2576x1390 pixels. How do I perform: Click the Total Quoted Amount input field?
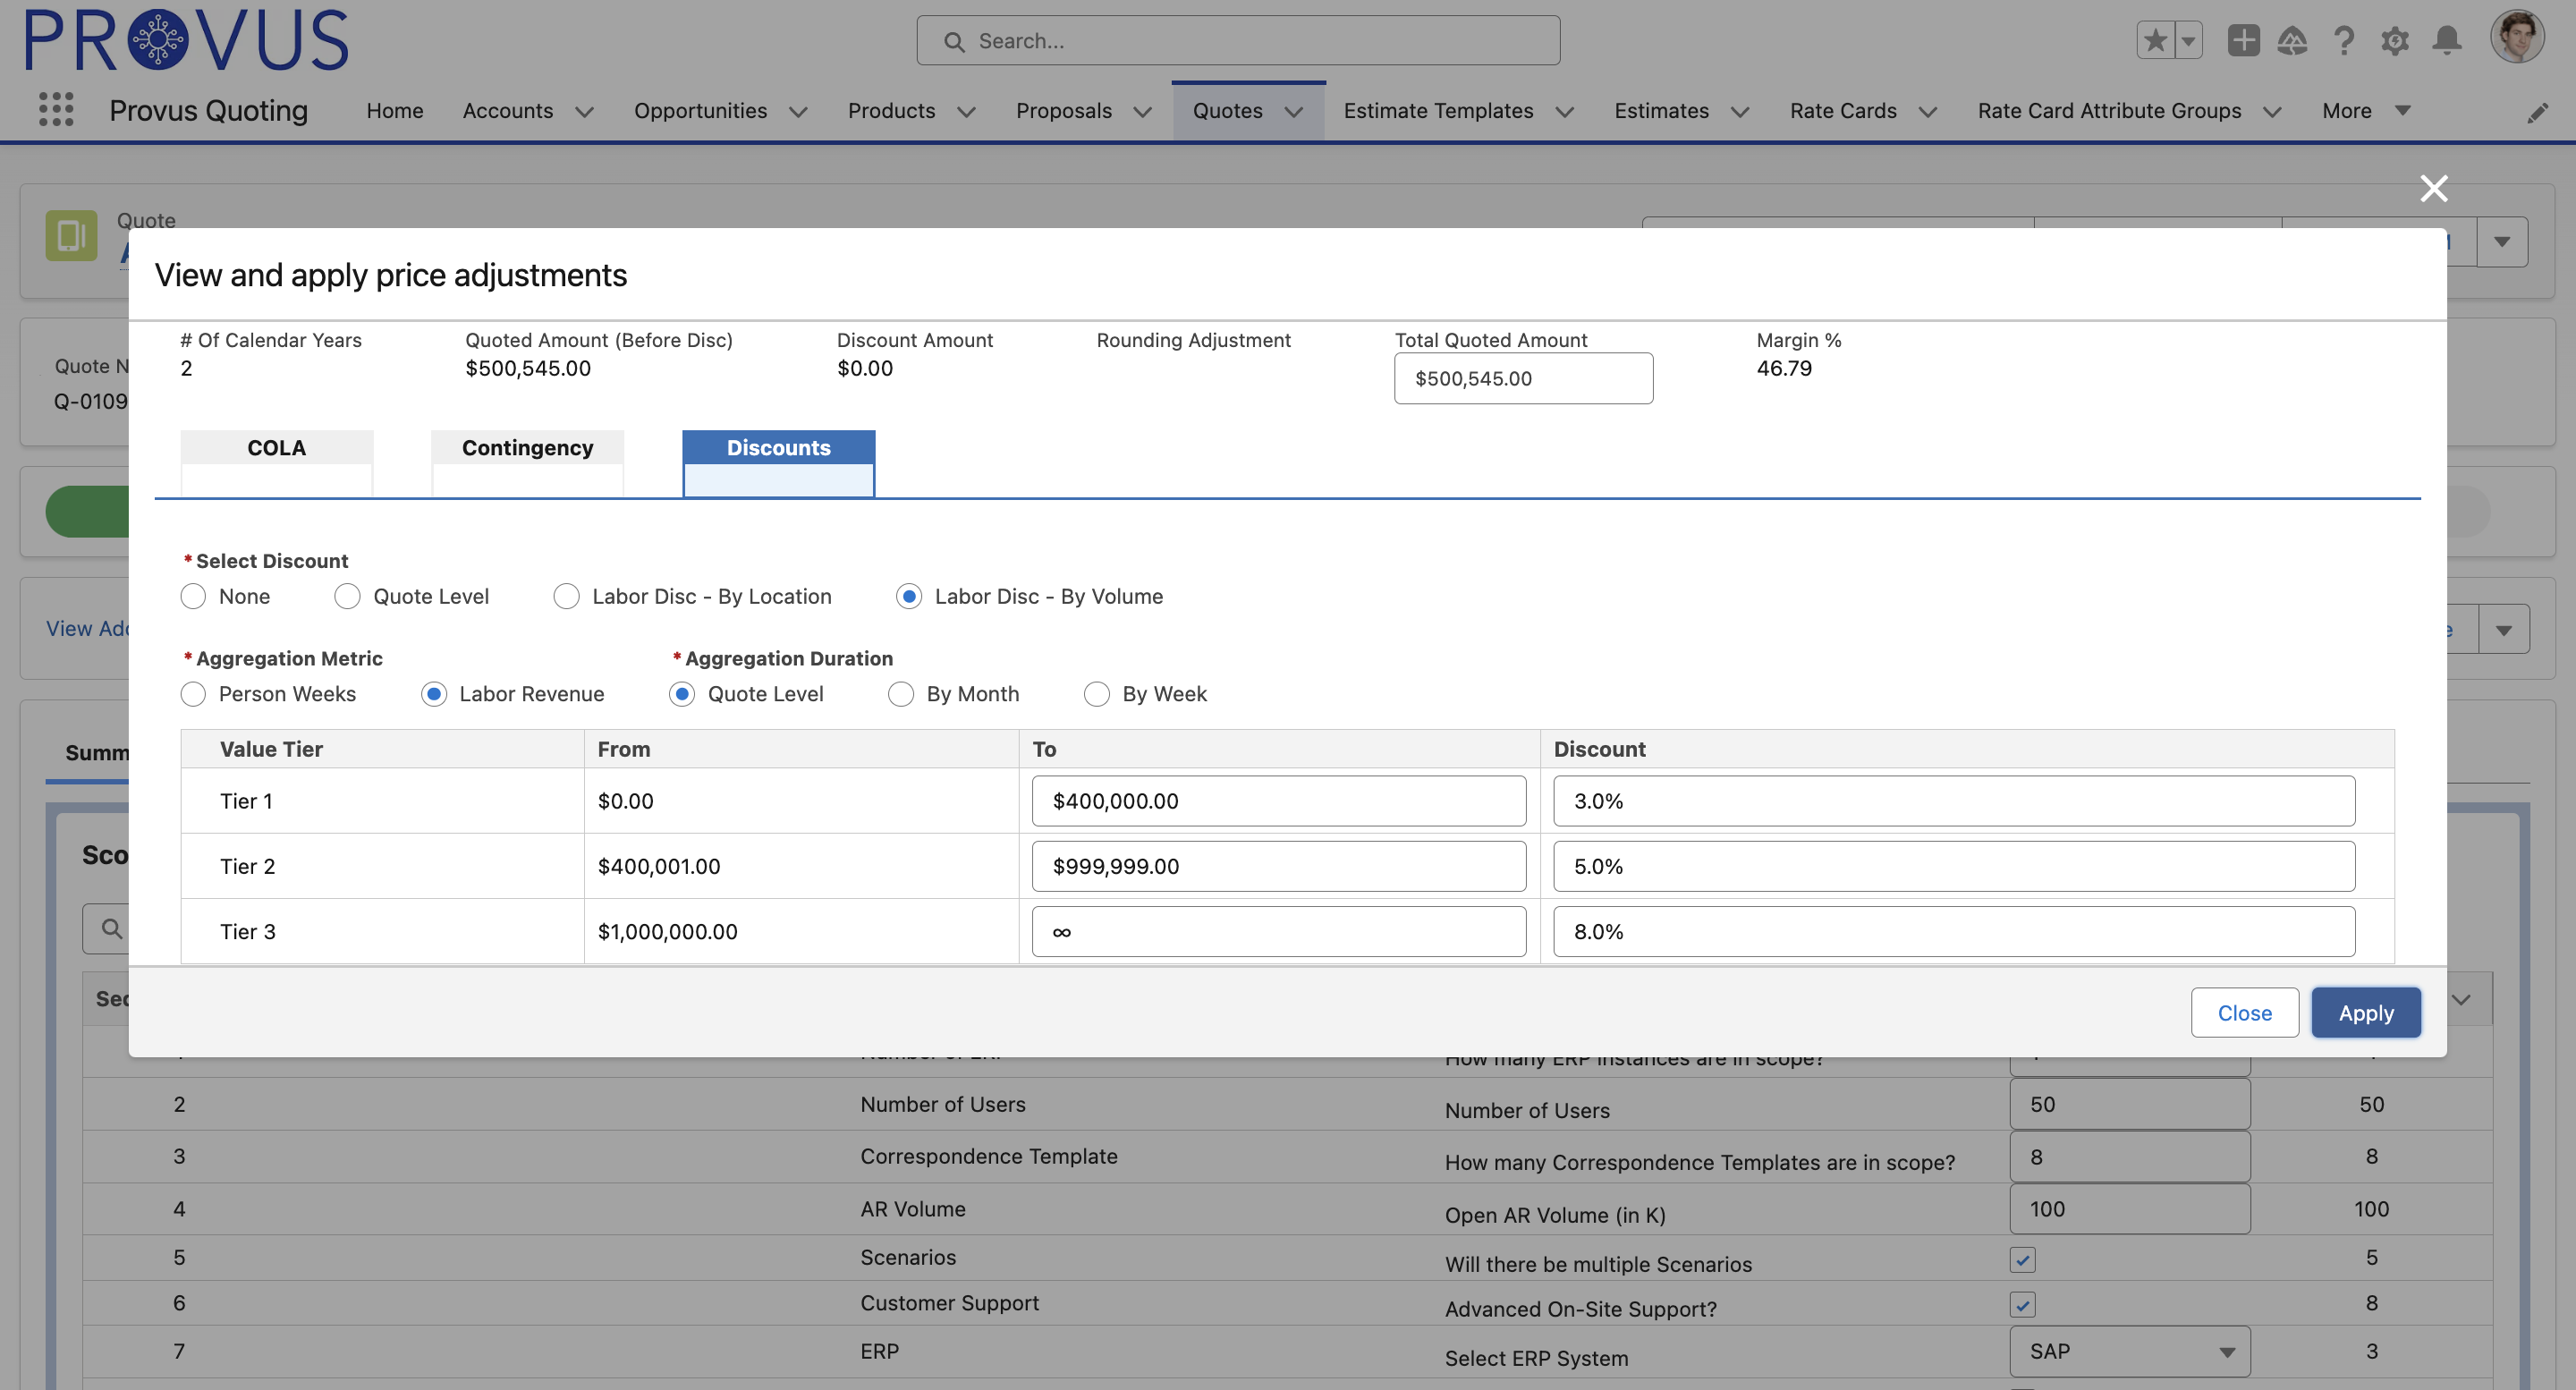pyautogui.click(x=1523, y=378)
